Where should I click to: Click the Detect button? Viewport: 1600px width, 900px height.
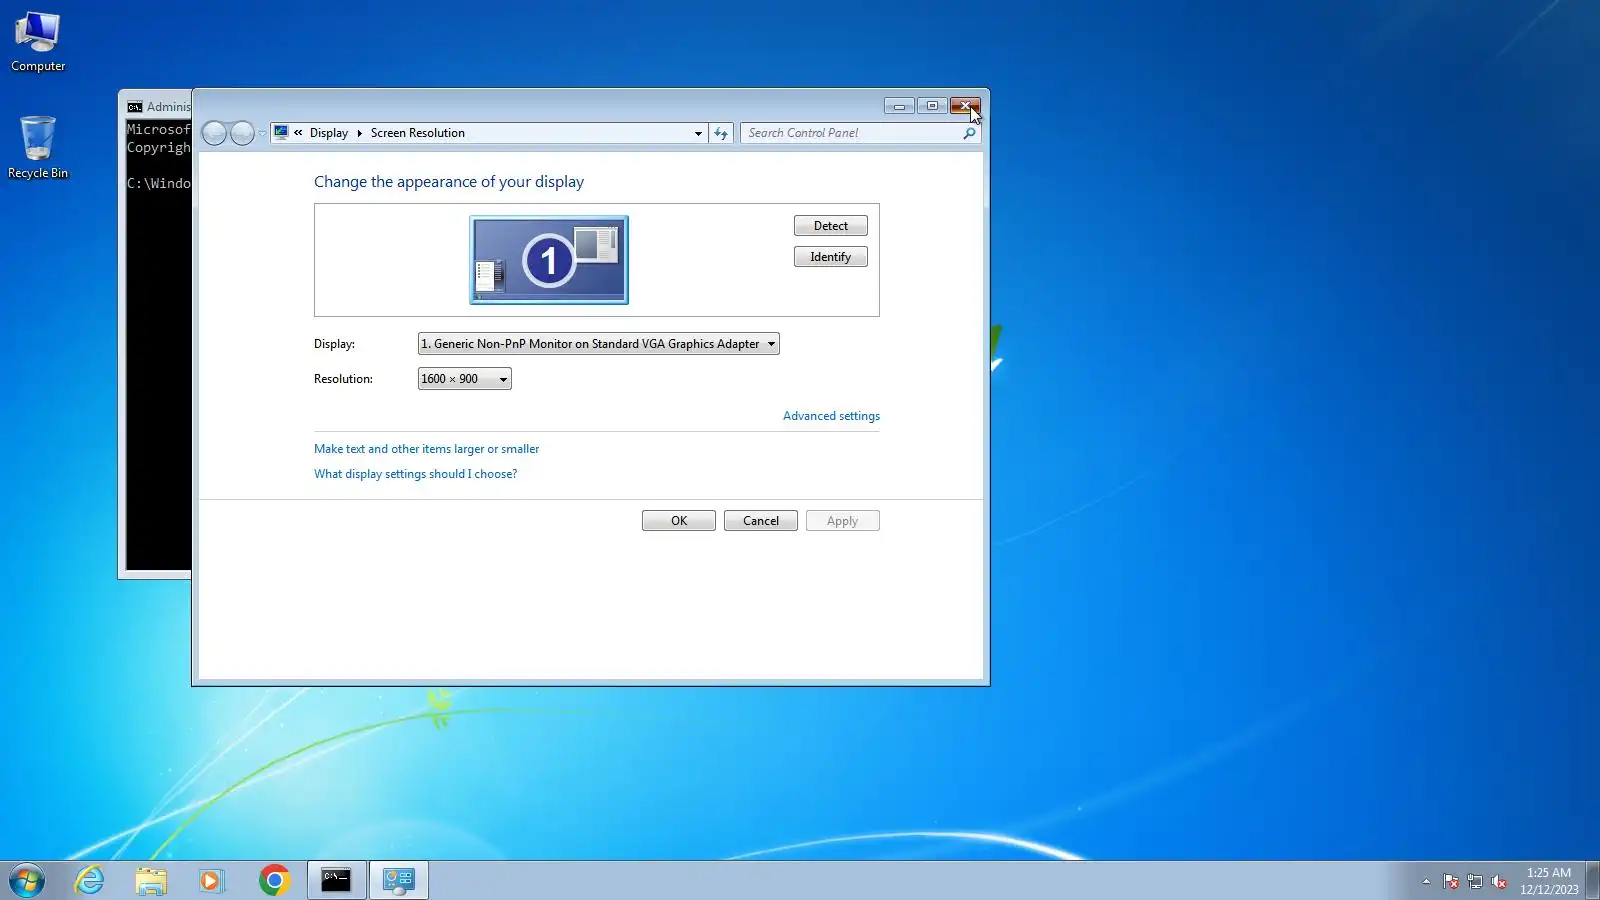click(x=831, y=226)
